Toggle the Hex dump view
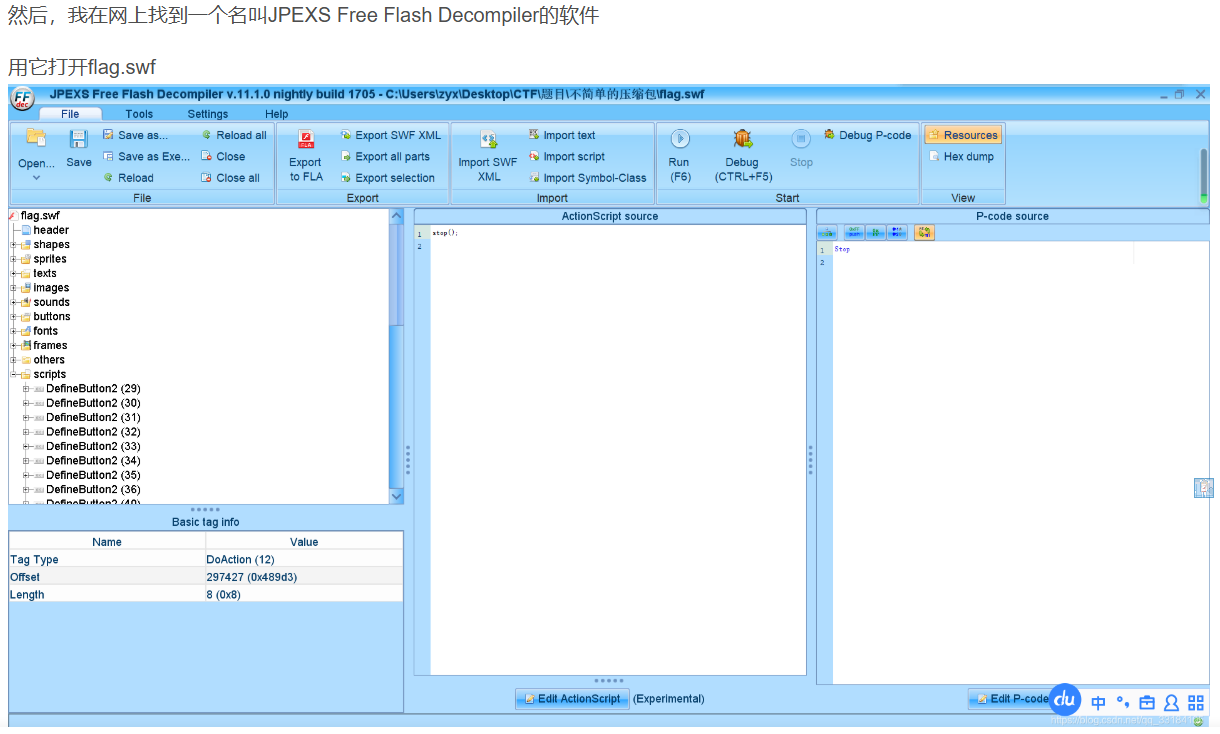1220x734 pixels. 960,156
